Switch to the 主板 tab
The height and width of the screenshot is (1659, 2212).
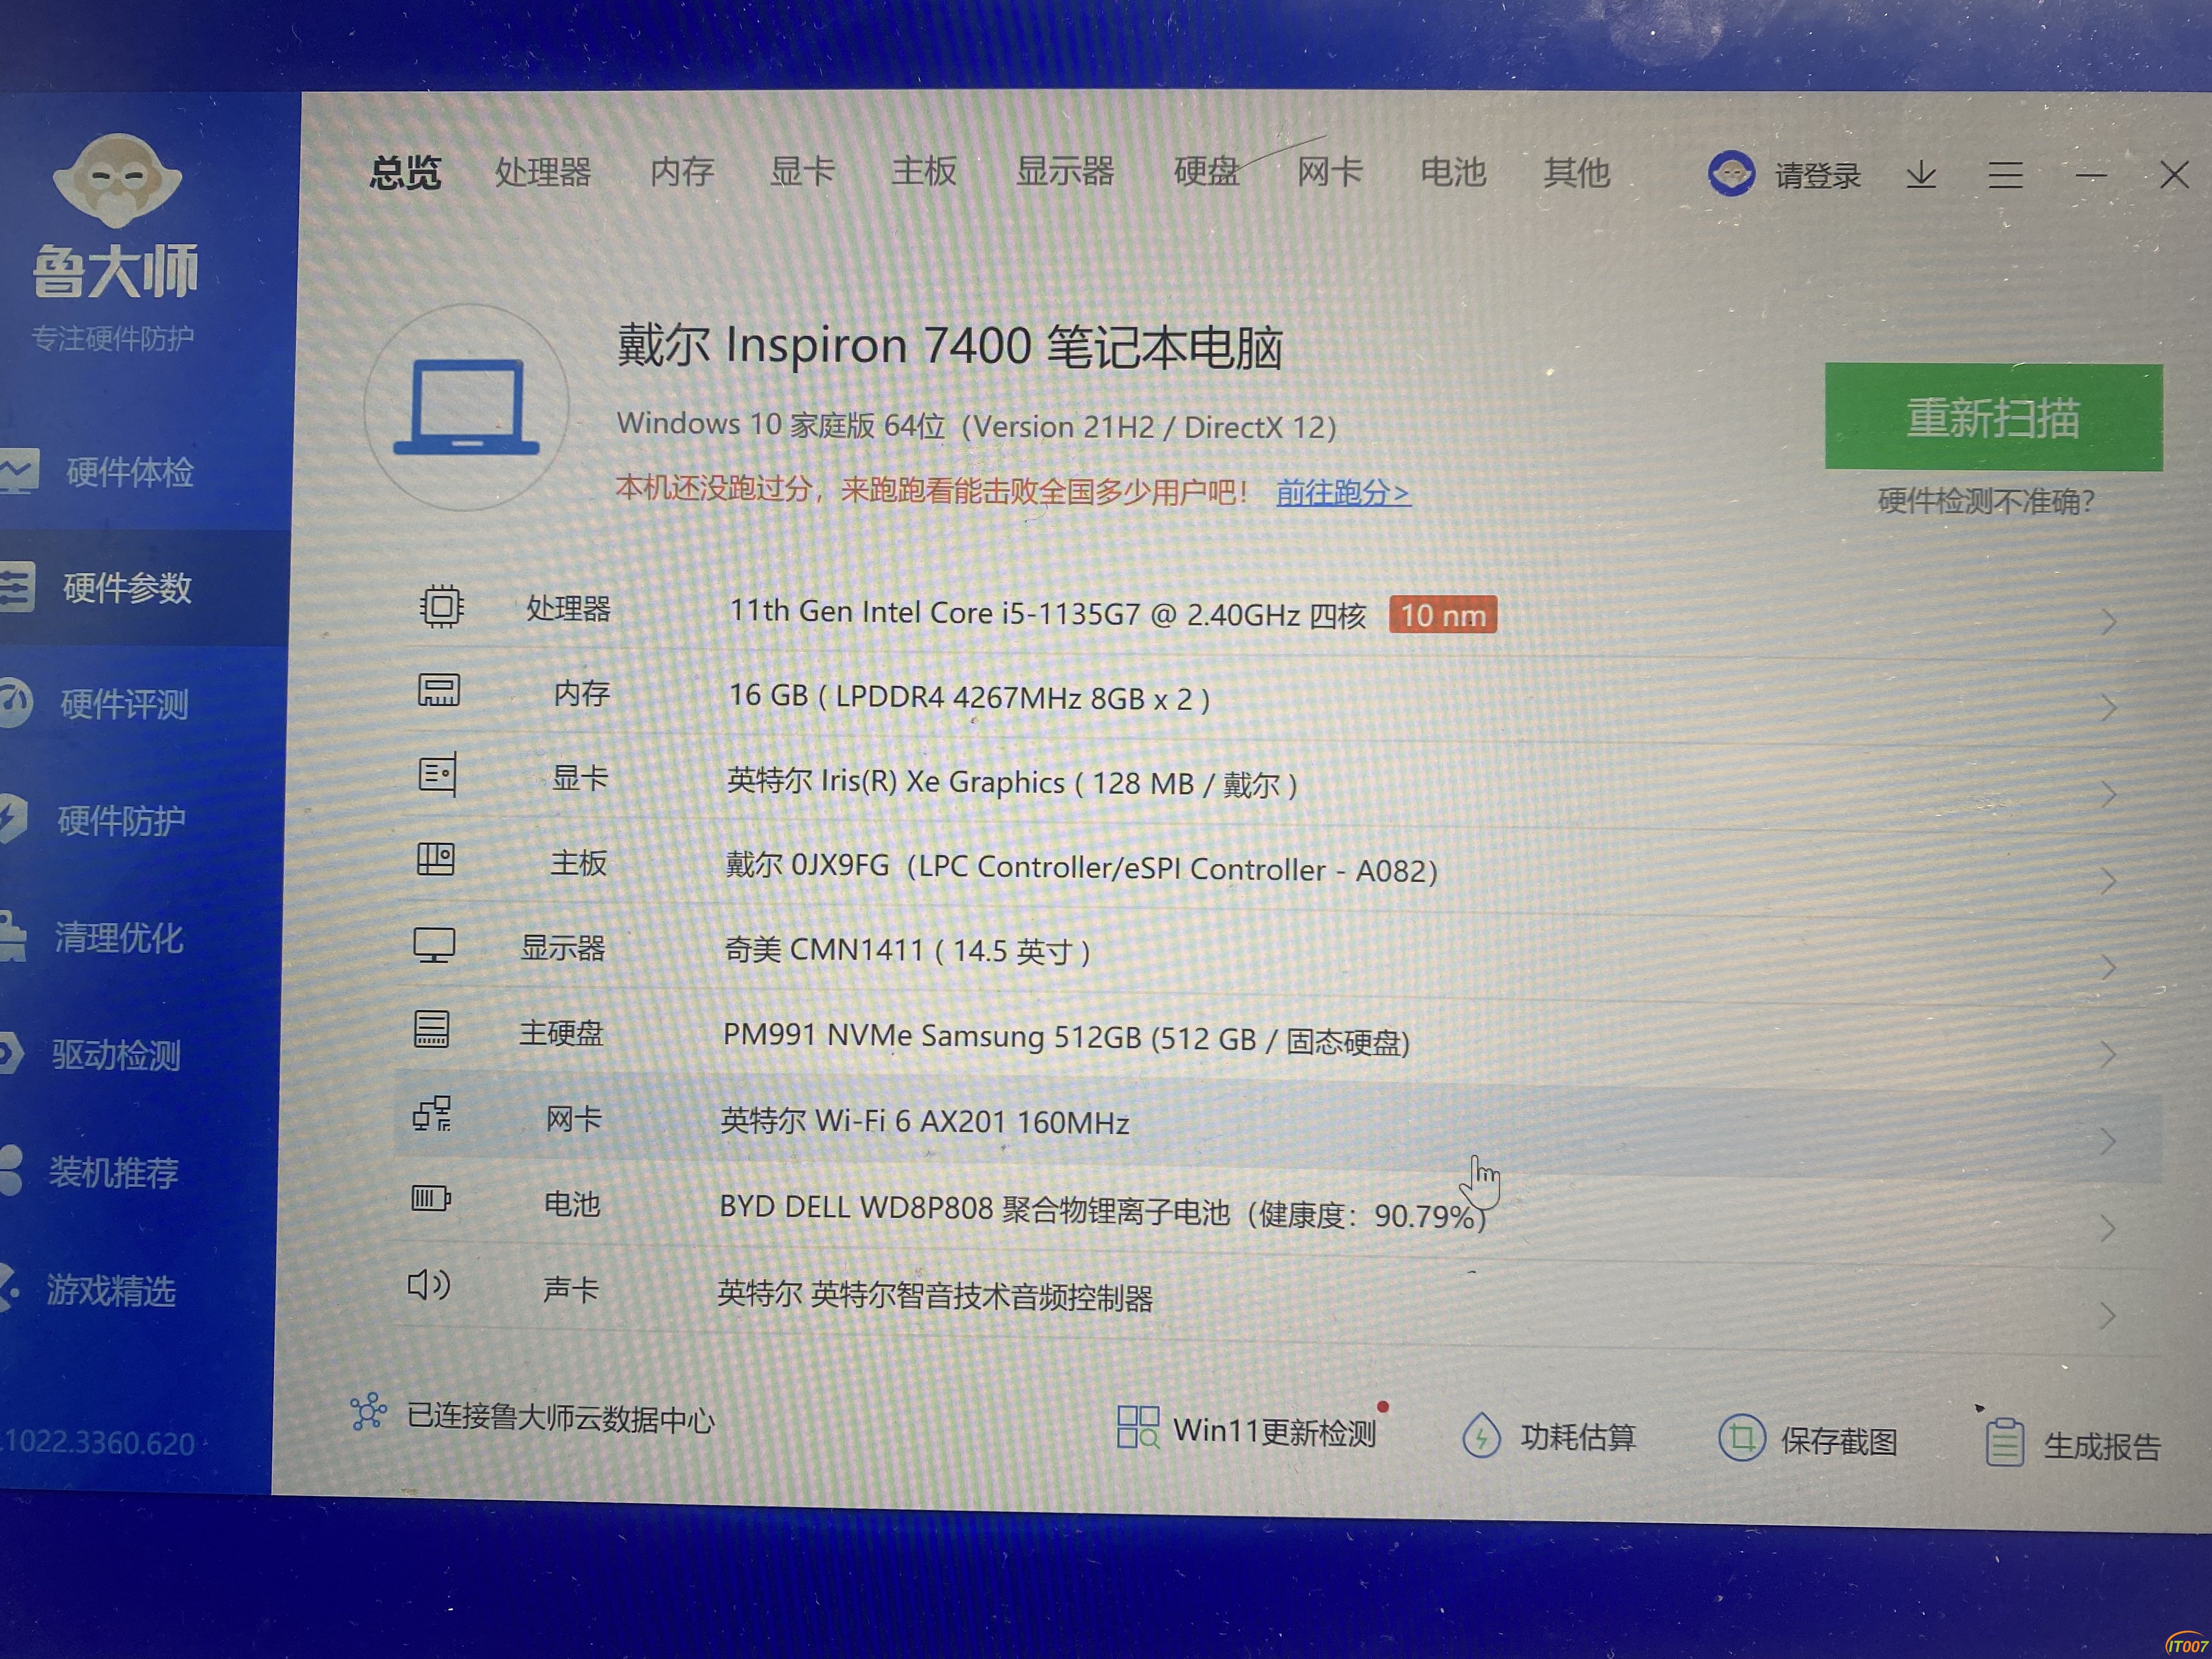click(x=924, y=172)
